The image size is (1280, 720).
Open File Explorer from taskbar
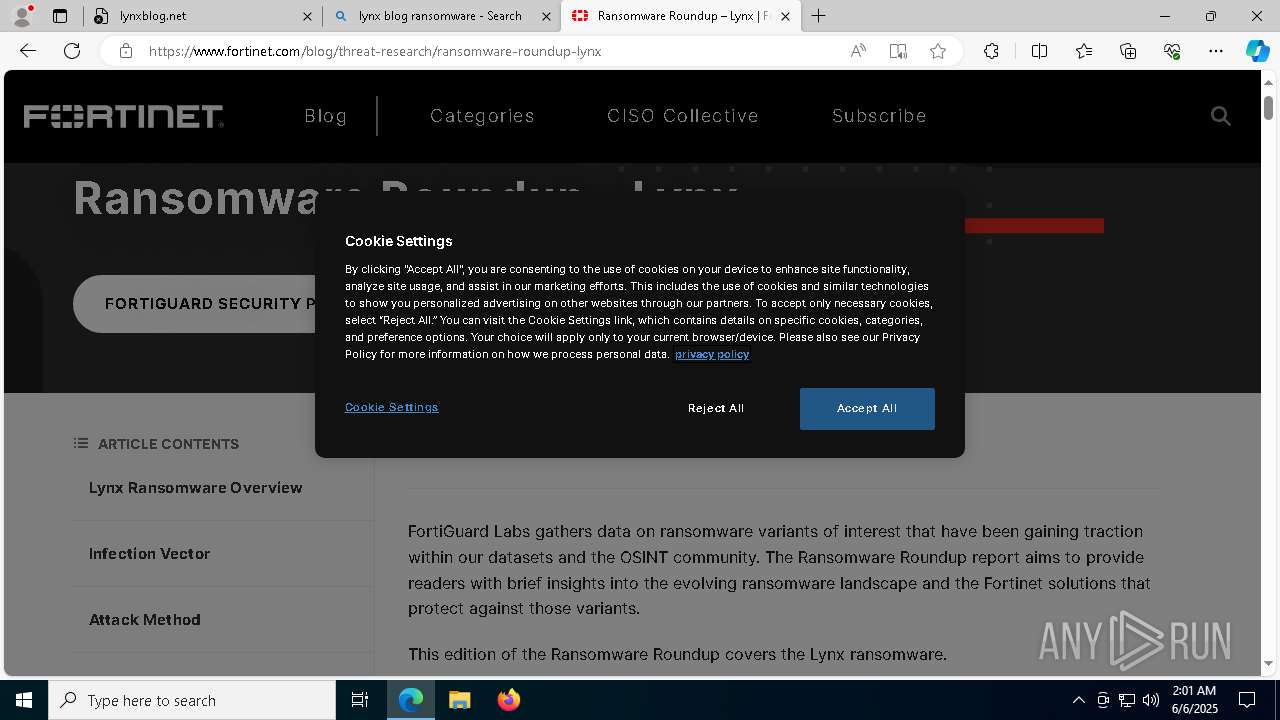(x=459, y=700)
